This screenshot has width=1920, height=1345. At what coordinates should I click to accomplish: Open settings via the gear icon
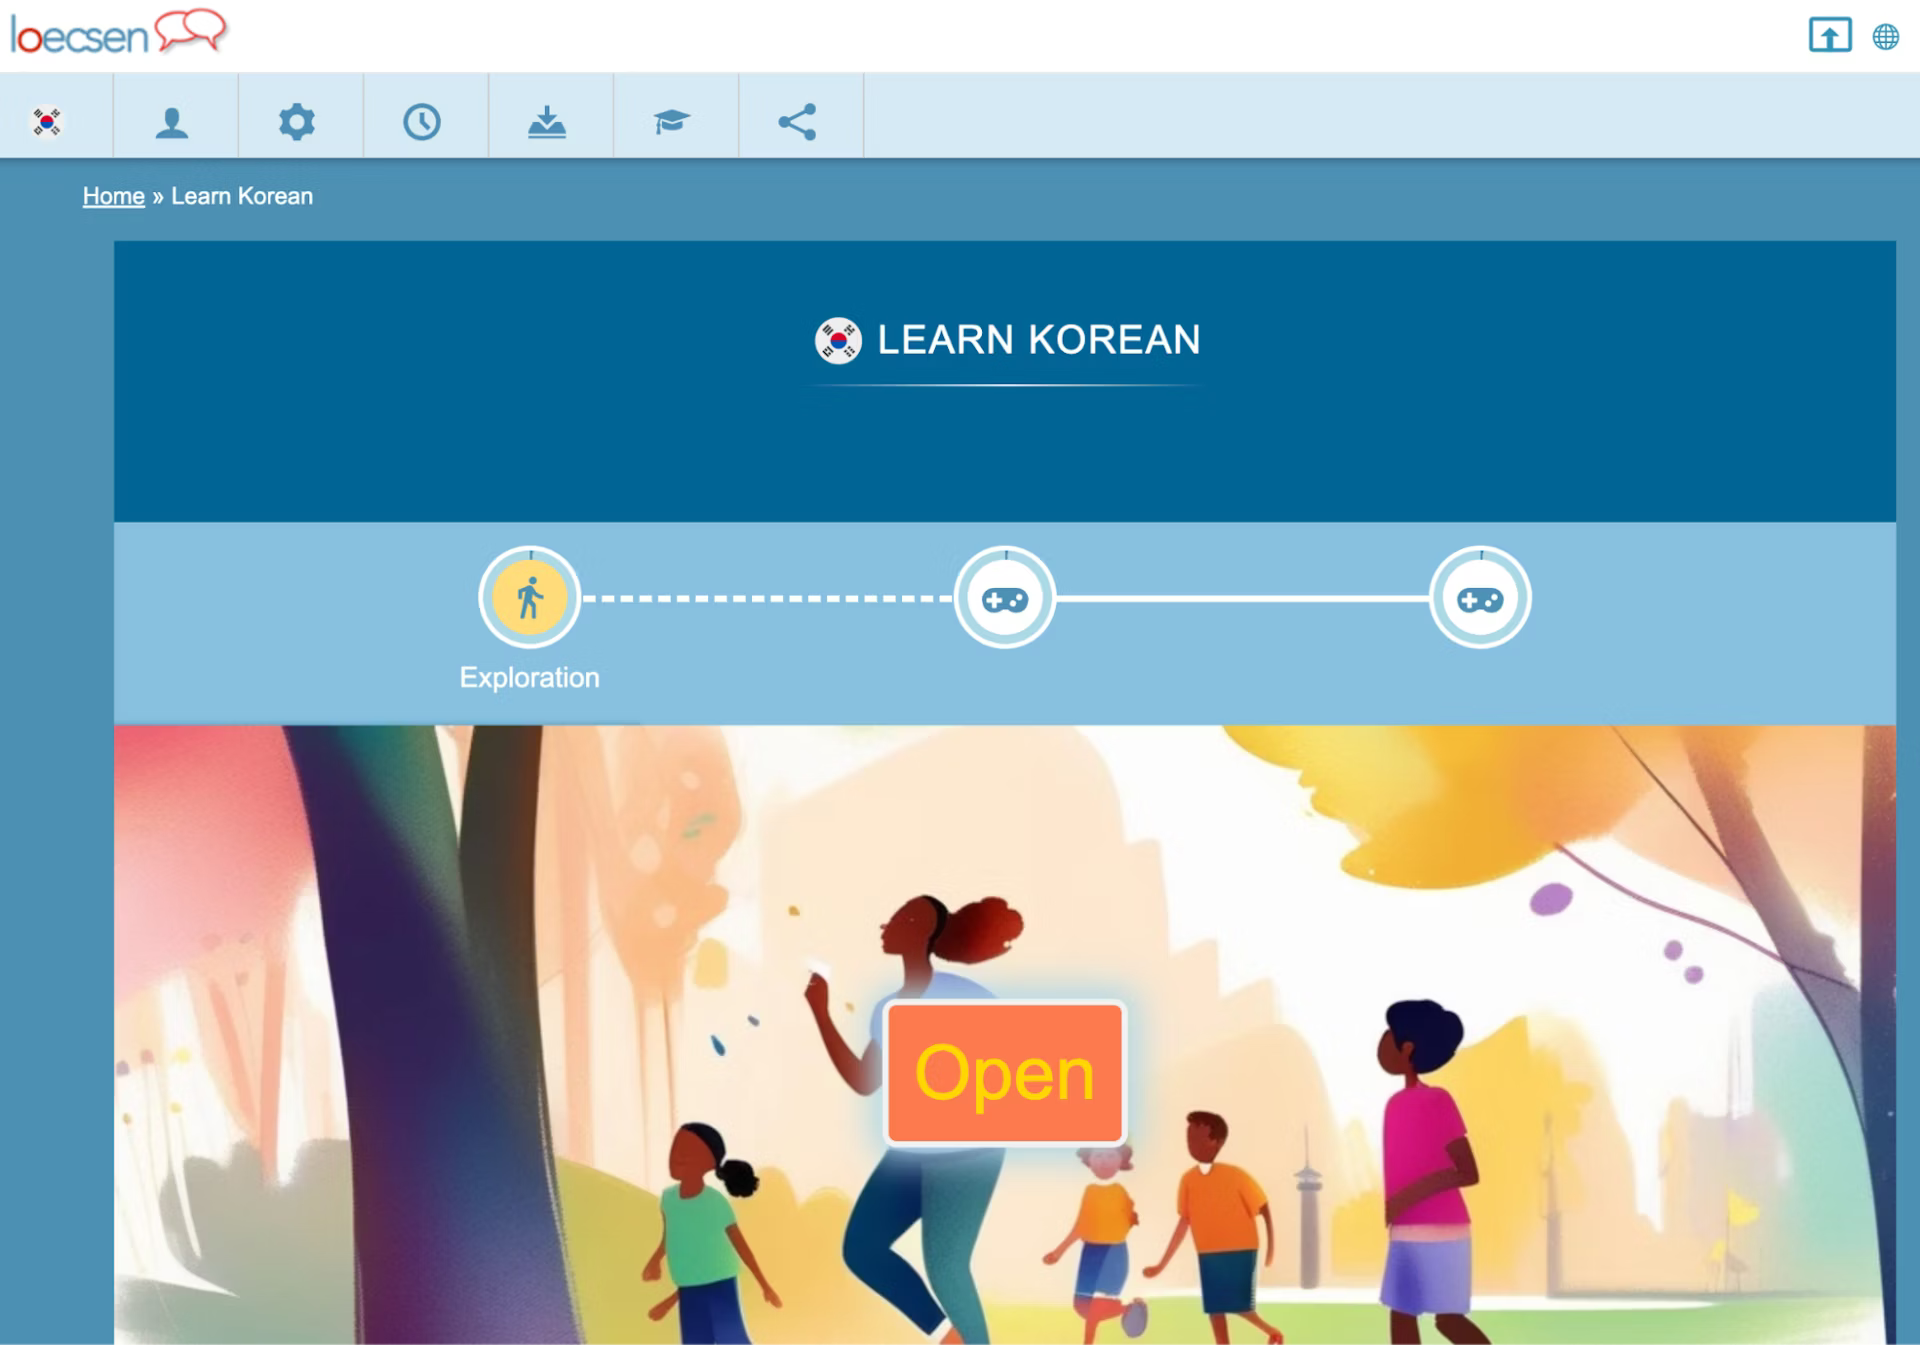point(297,122)
